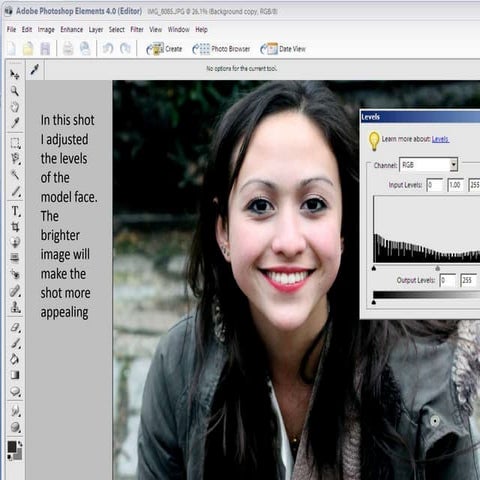This screenshot has width=480, height=480.
Task: Select the Lasso tool
Action: coord(15,158)
